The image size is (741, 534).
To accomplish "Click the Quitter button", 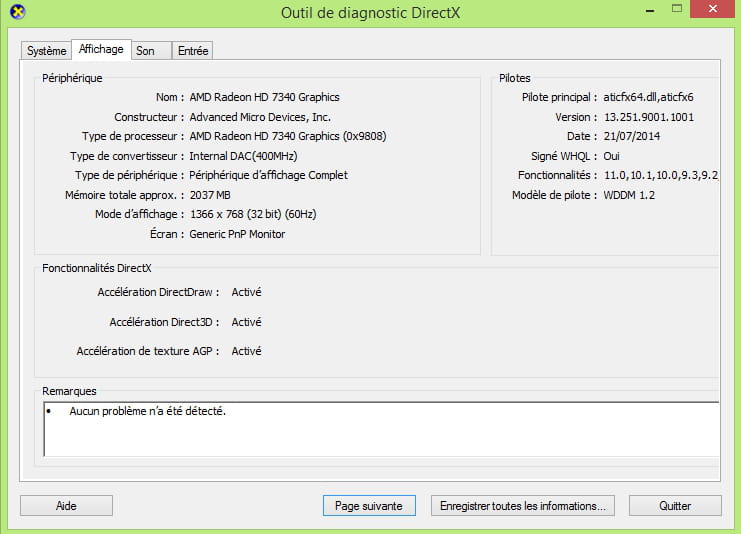I will coord(675,506).
